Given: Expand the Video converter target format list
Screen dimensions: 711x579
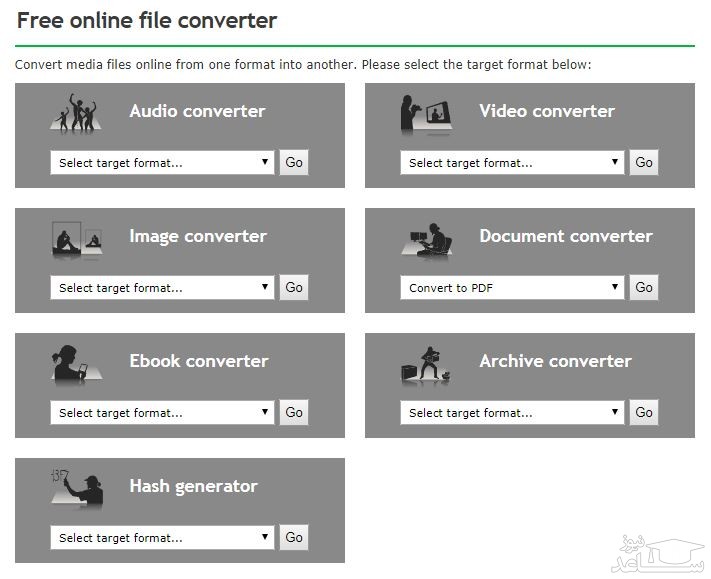Looking at the screenshot, I should click(512, 163).
